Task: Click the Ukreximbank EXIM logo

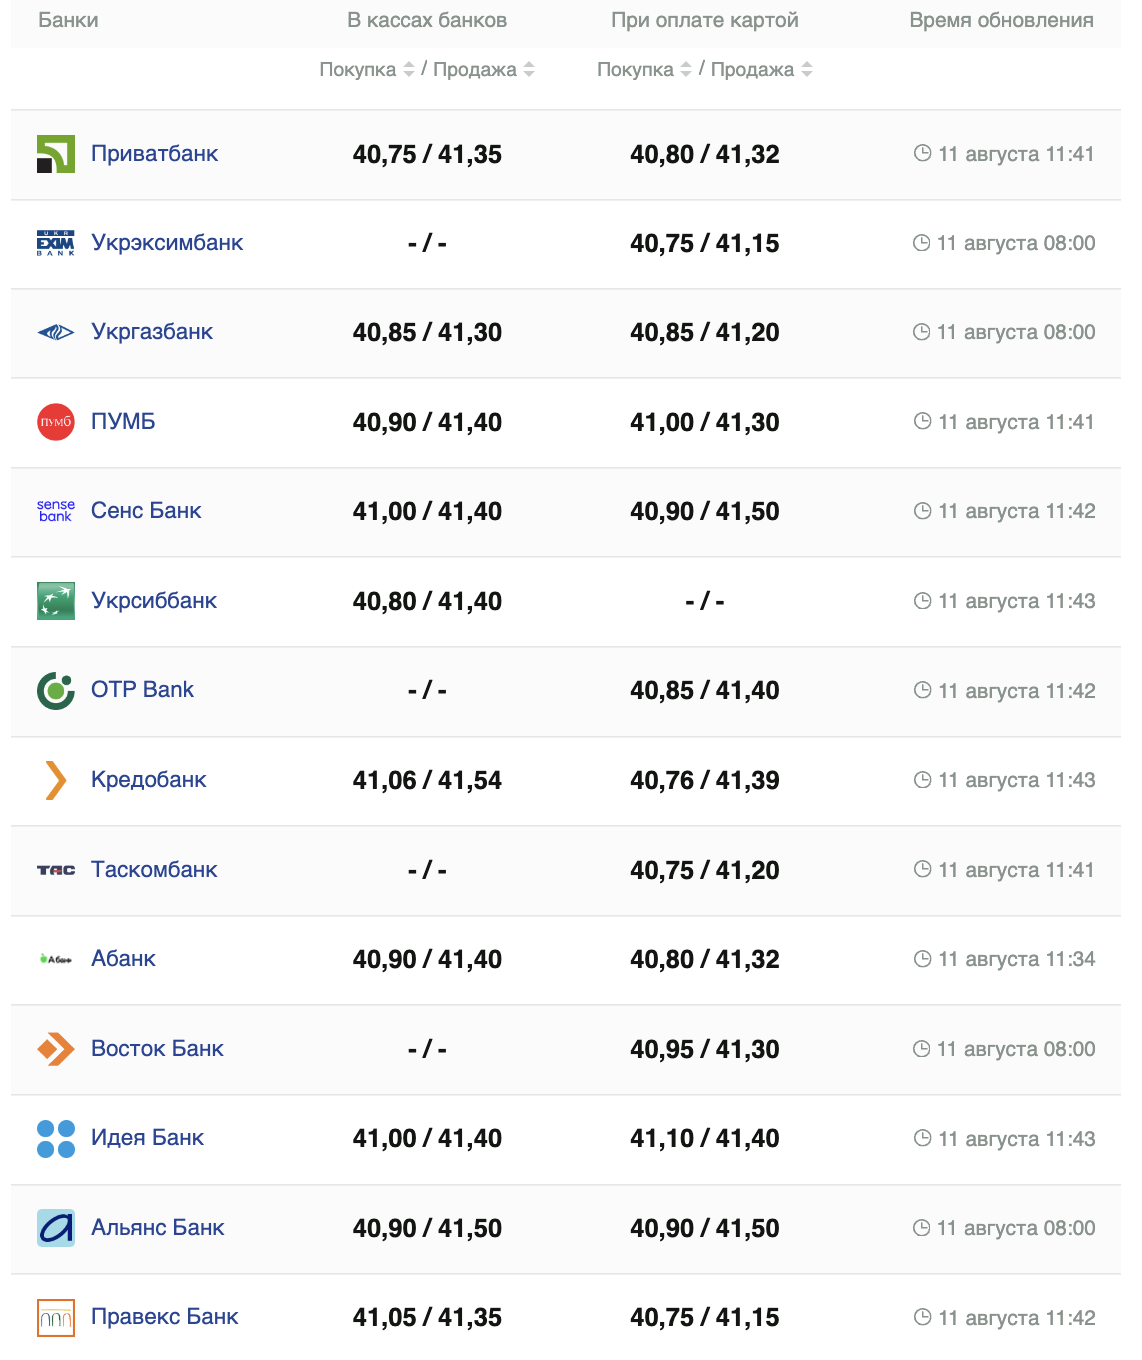Action: [56, 243]
